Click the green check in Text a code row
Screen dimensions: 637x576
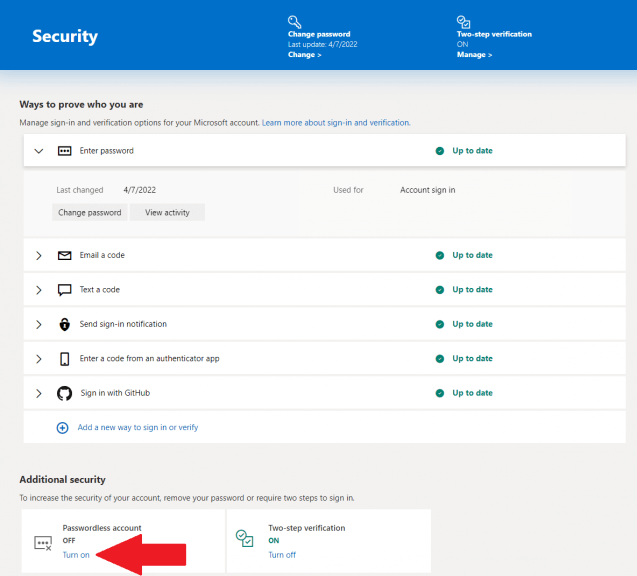(x=440, y=290)
